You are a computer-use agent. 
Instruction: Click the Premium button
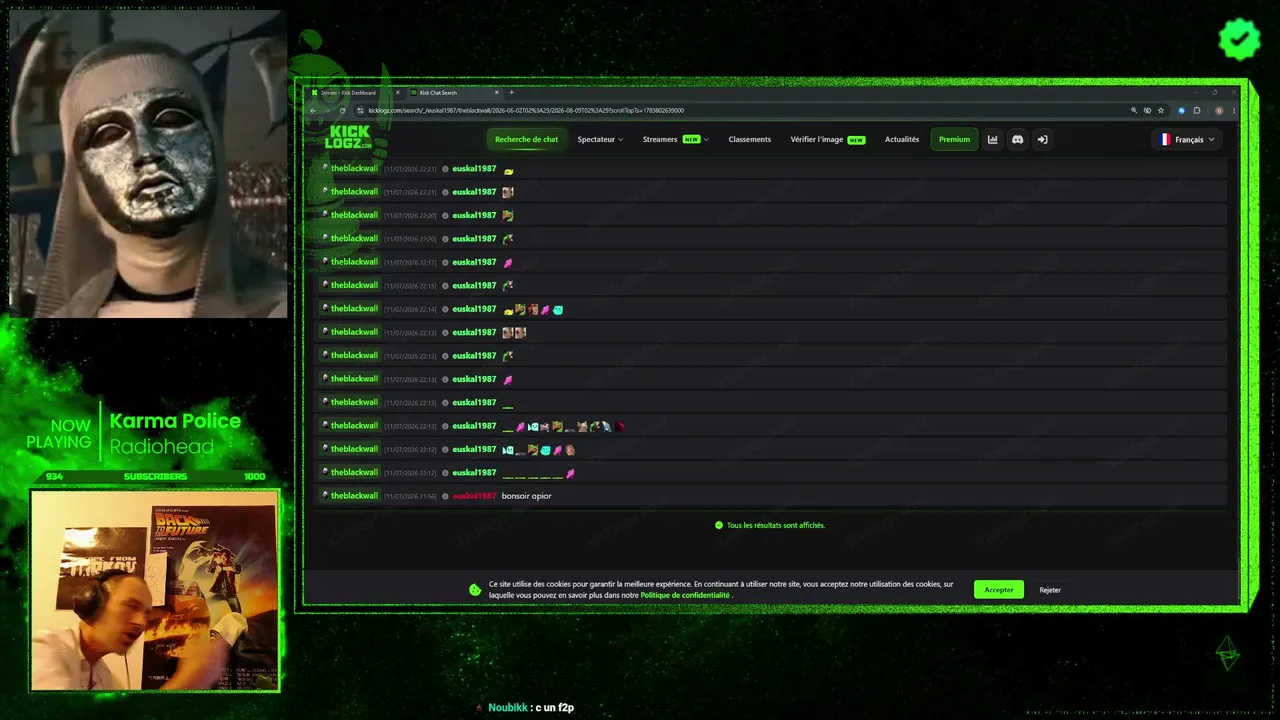tap(954, 140)
